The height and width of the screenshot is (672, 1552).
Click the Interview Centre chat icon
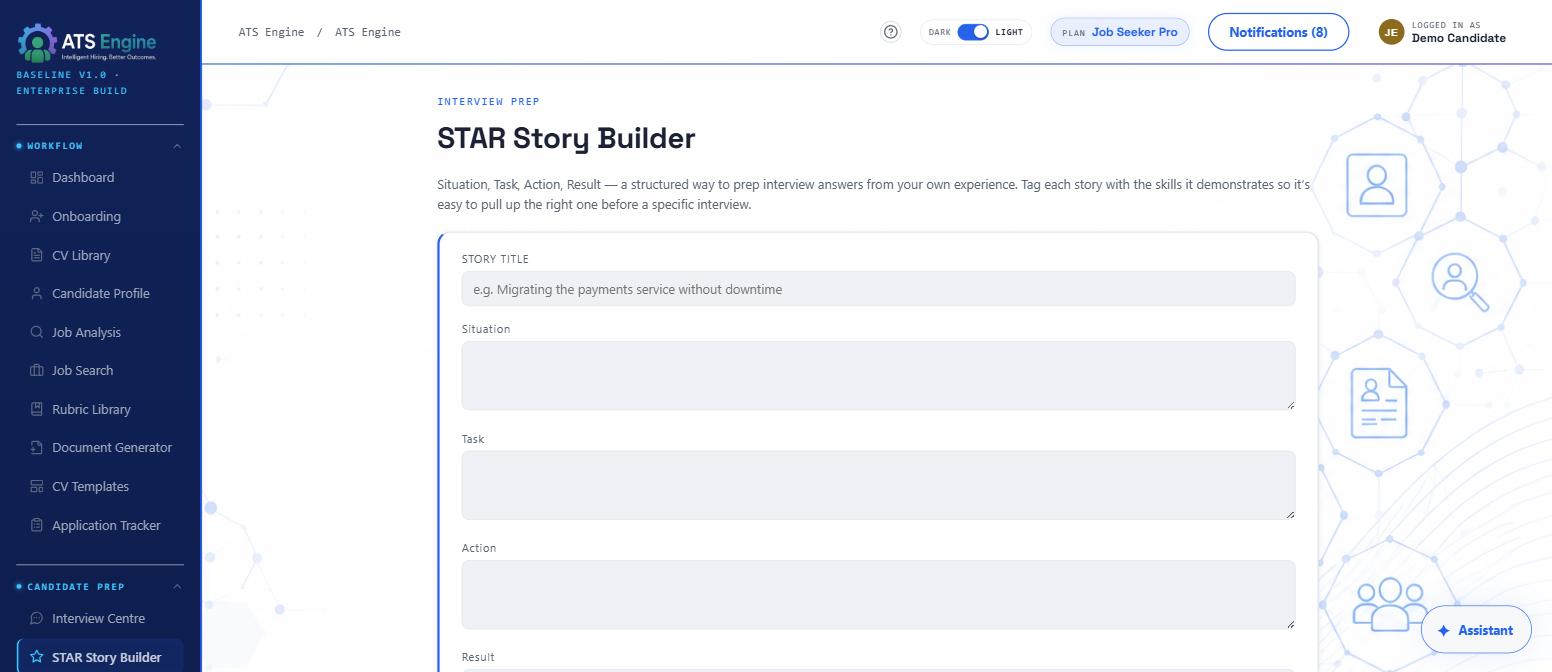(x=37, y=618)
